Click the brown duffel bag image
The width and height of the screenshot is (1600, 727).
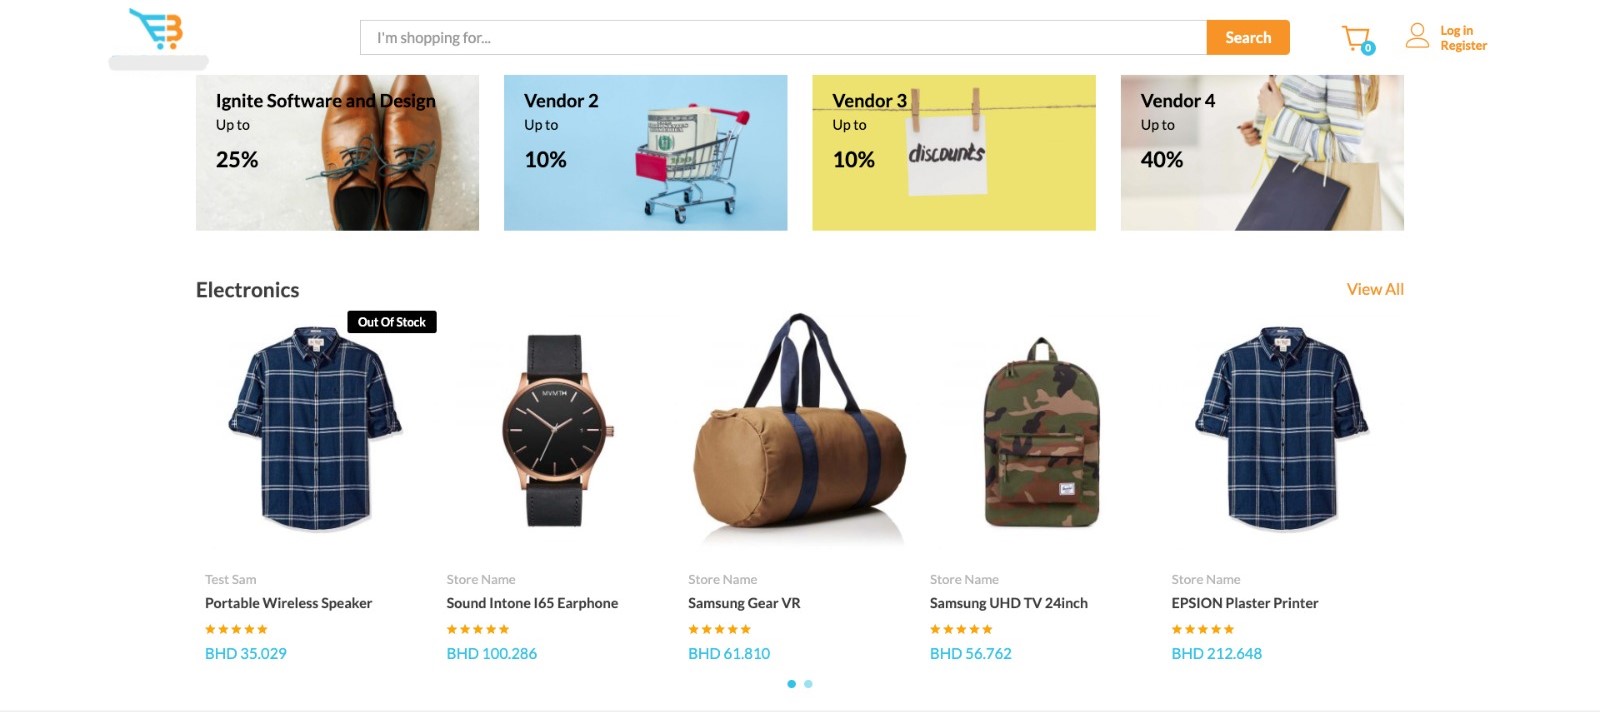(x=799, y=430)
